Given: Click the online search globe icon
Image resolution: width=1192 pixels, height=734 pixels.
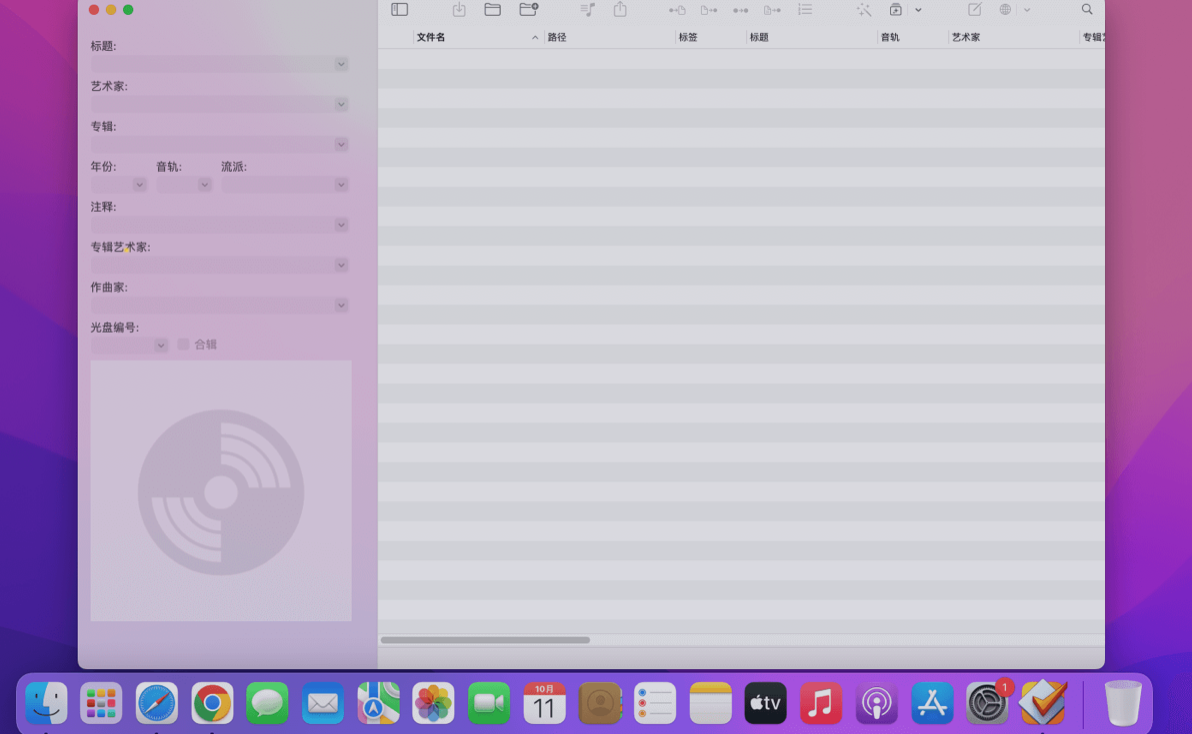Looking at the screenshot, I should pyautogui.click(x=1005, y=9).
